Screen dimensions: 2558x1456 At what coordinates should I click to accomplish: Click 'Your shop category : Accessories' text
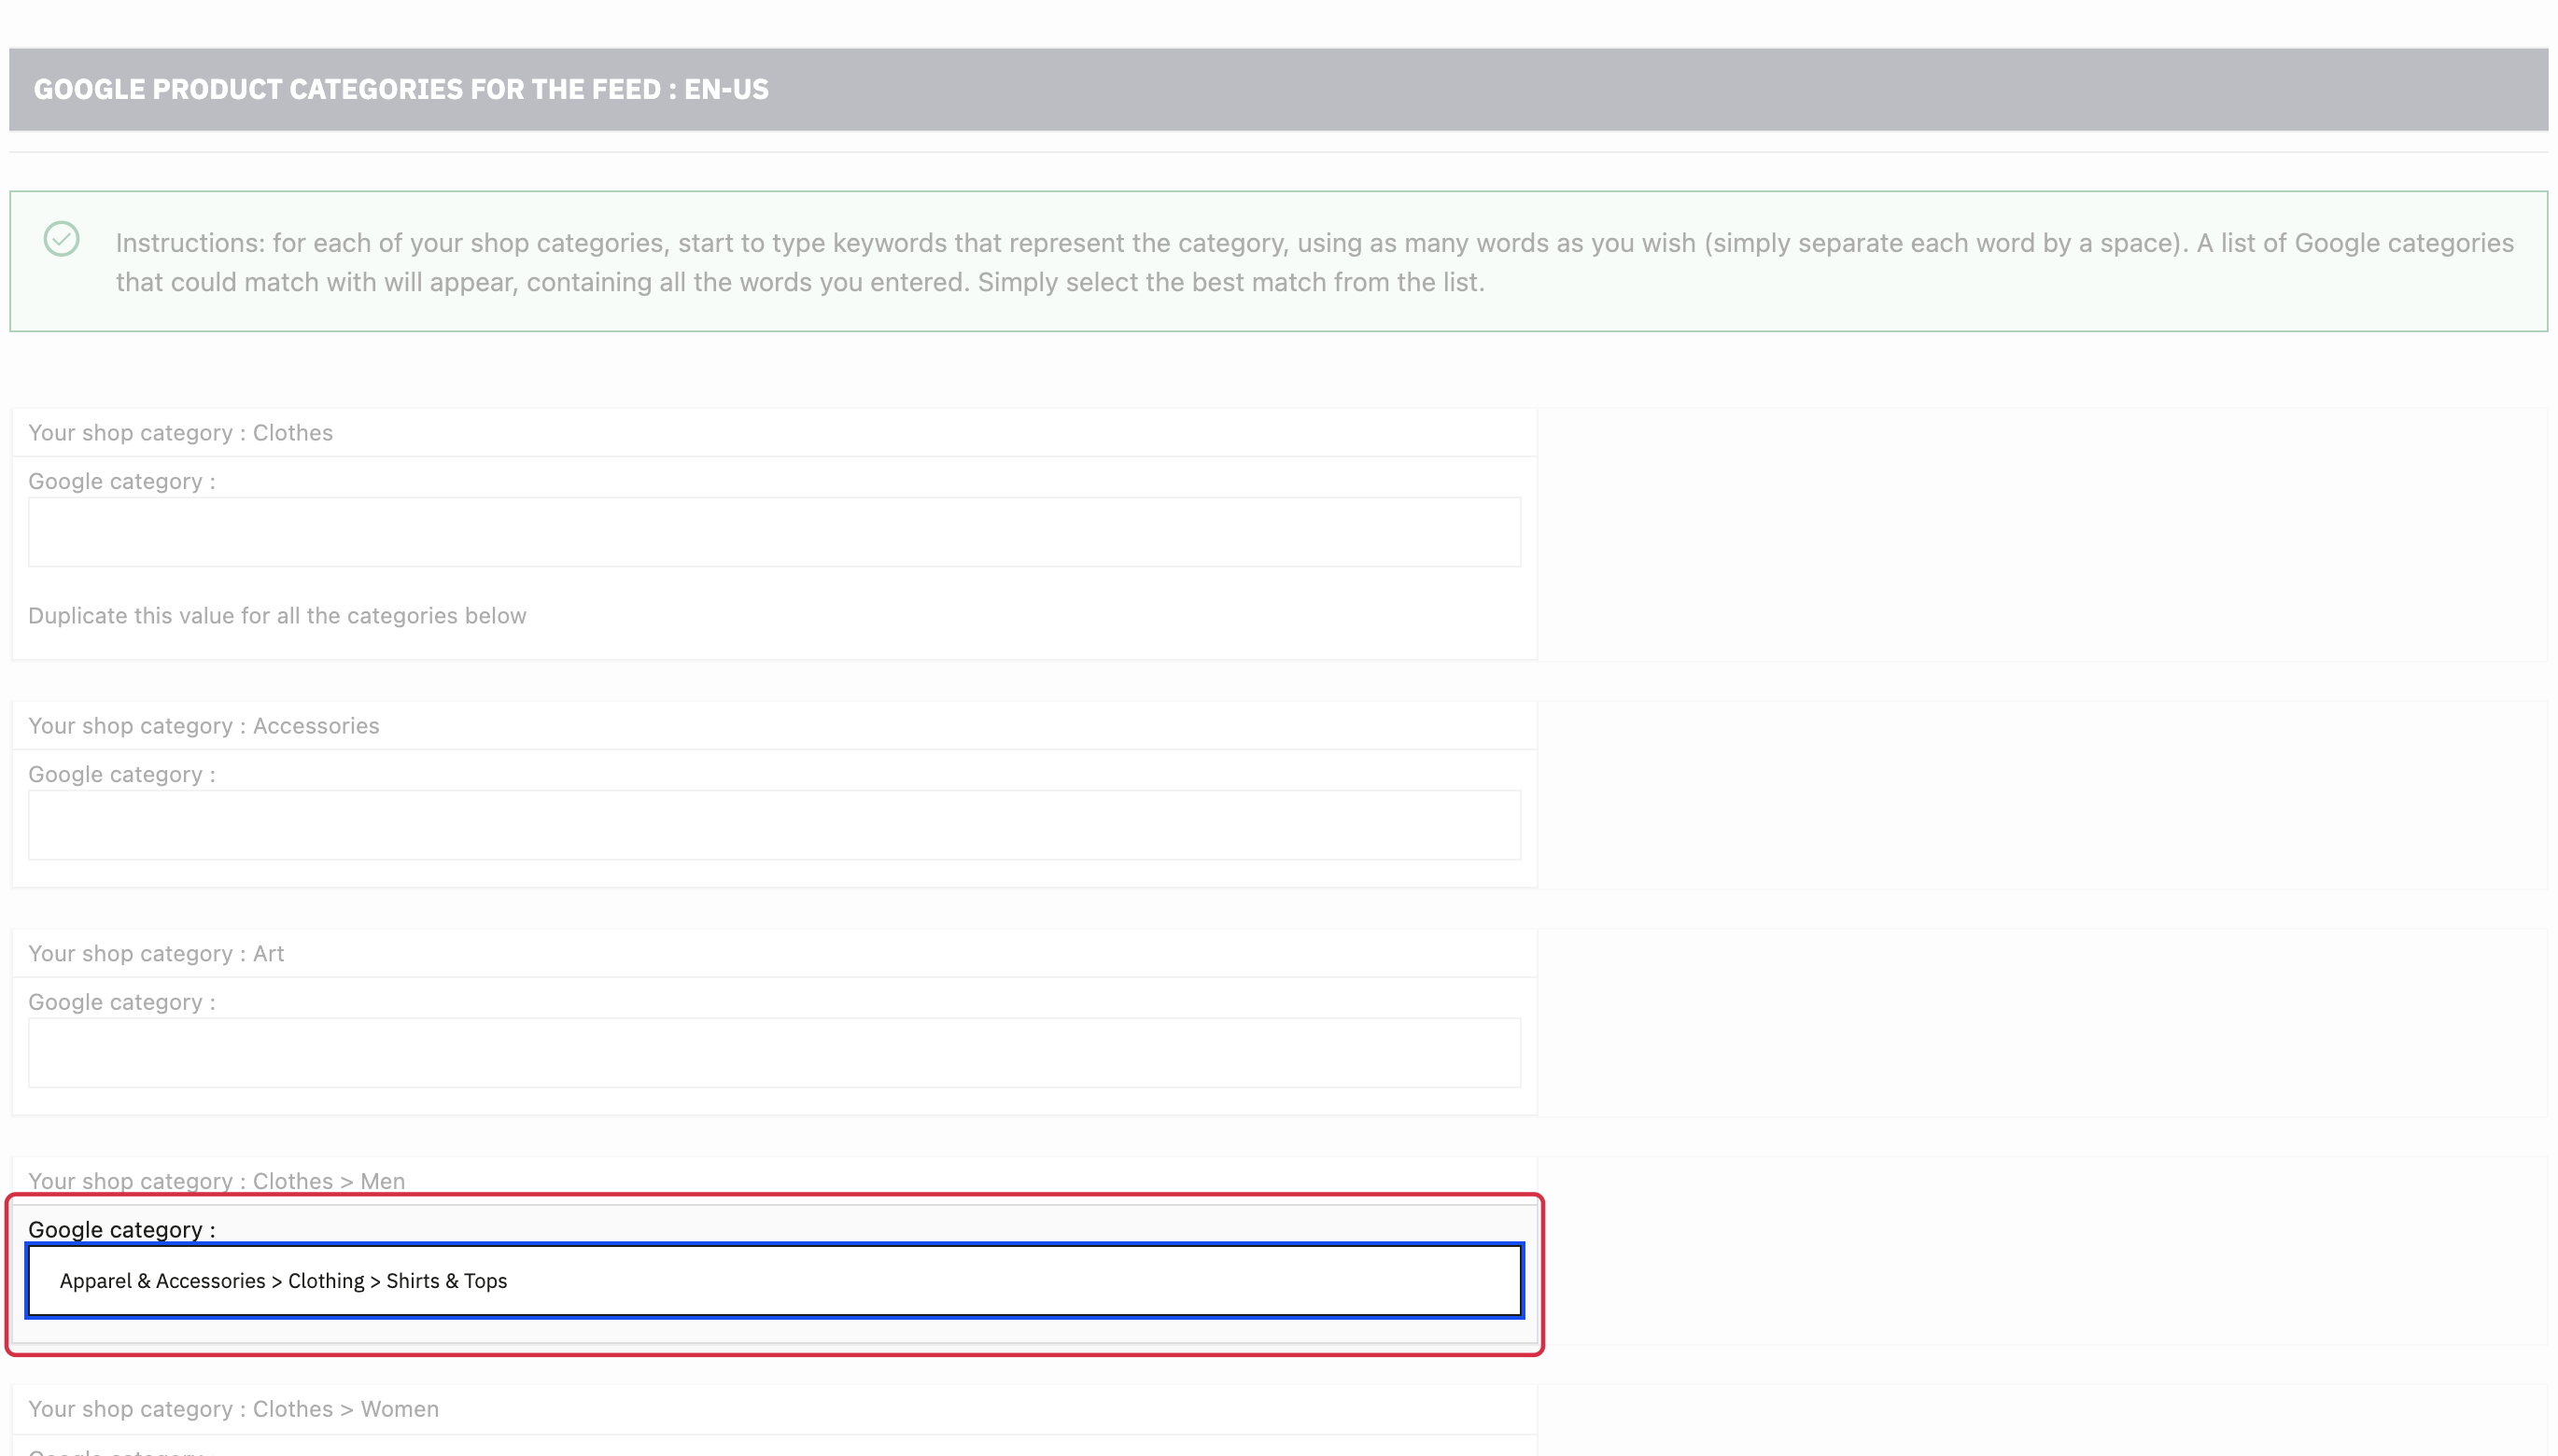203,726
